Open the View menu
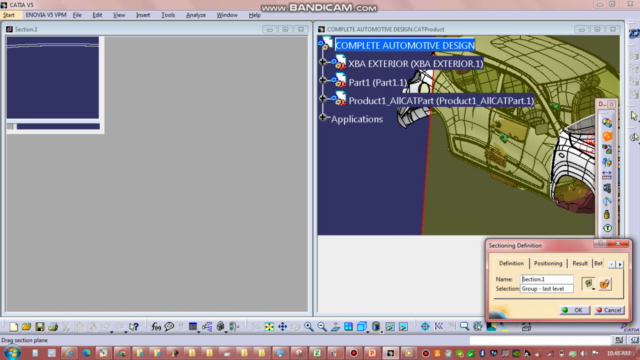The height and width of the screenshot is (360, 640). (x=119, y=15)
